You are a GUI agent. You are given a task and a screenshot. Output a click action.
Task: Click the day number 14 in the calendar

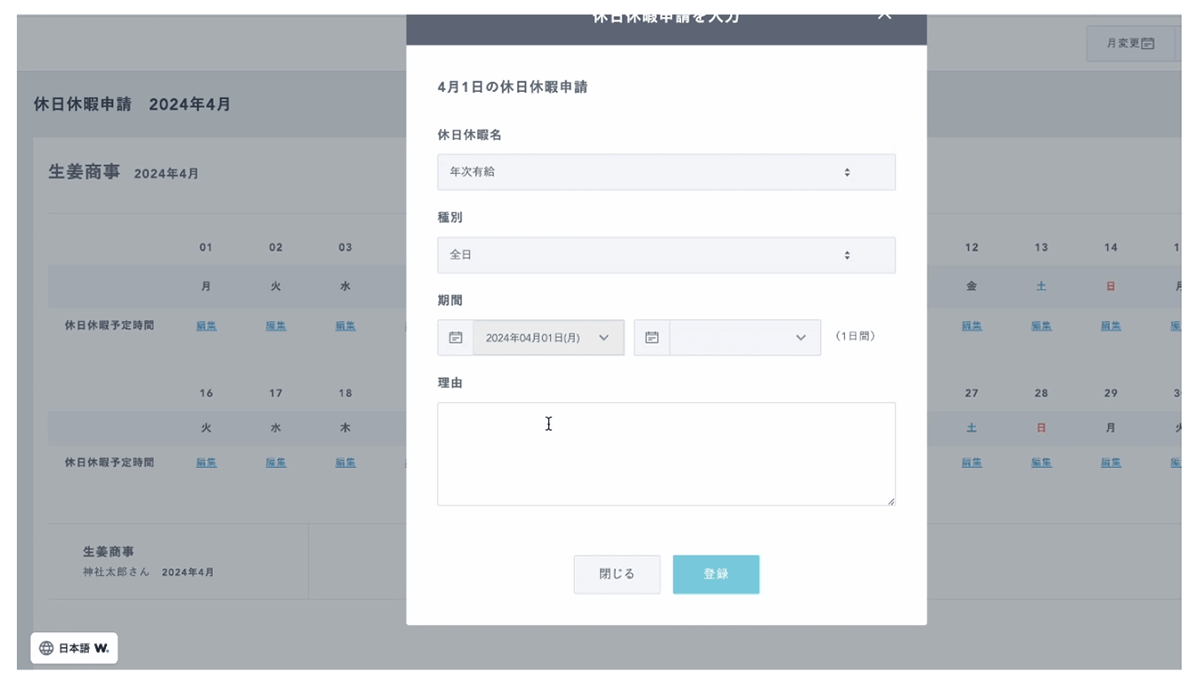coord(1111,248)
